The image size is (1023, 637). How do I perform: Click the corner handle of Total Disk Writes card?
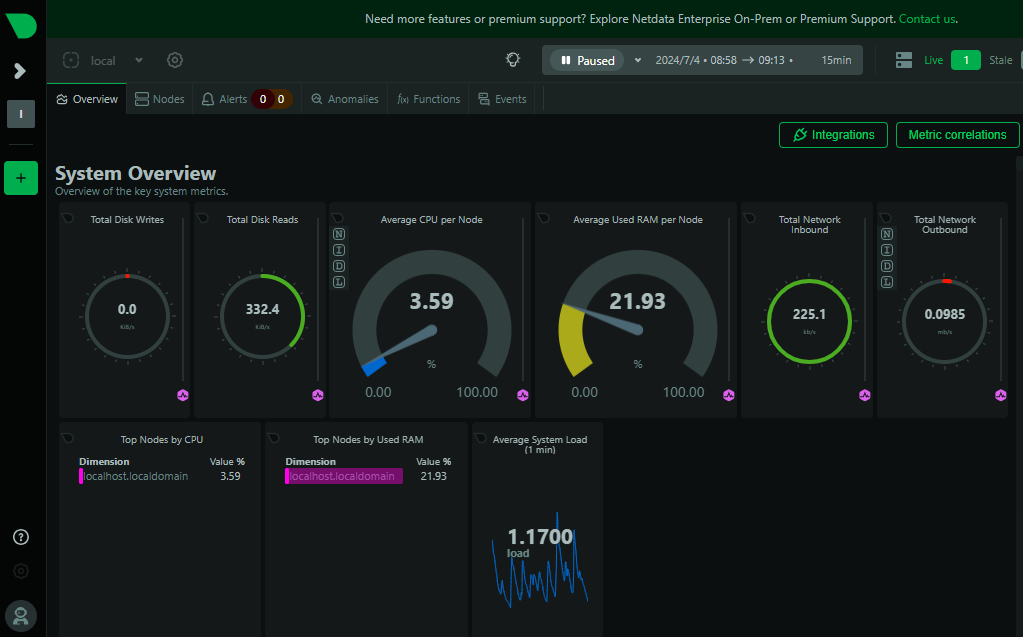[x=67, y=218]
